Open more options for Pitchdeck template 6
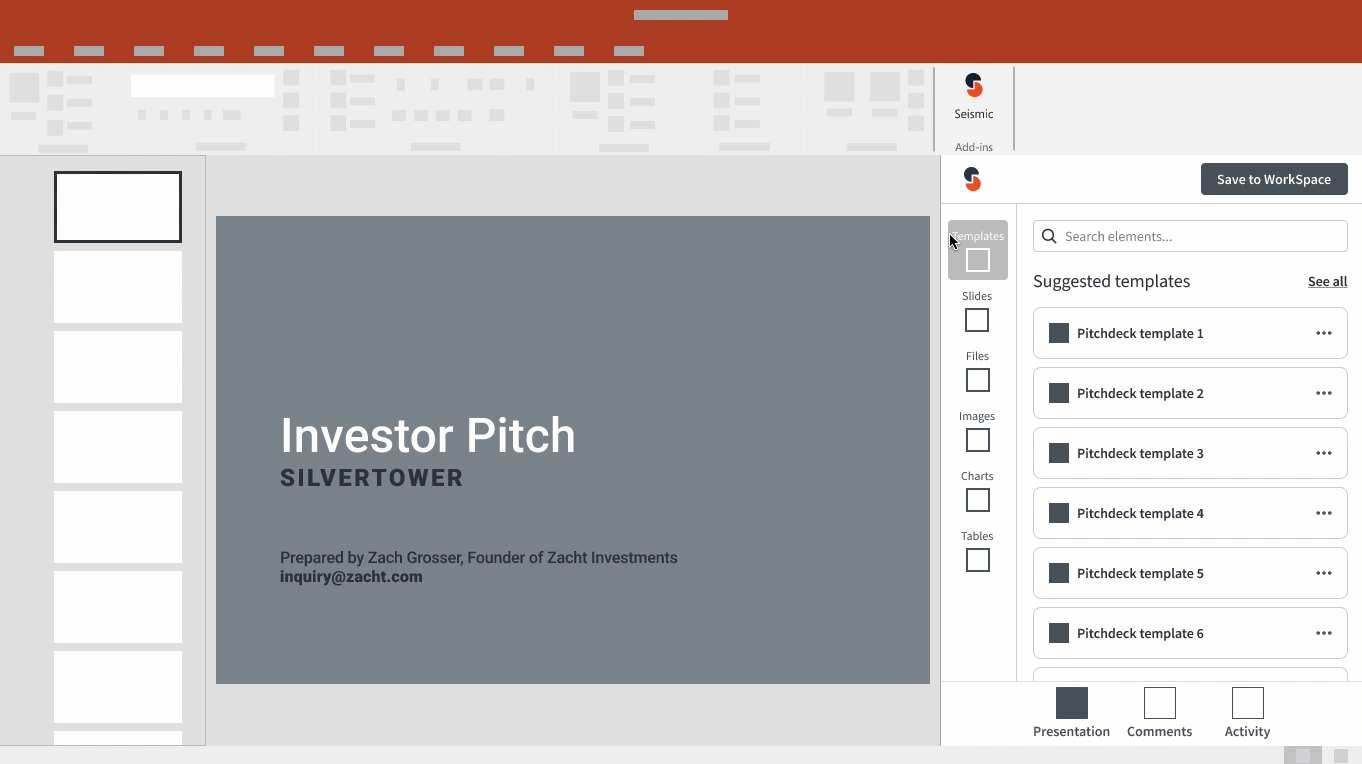 tap(1324, 633)
